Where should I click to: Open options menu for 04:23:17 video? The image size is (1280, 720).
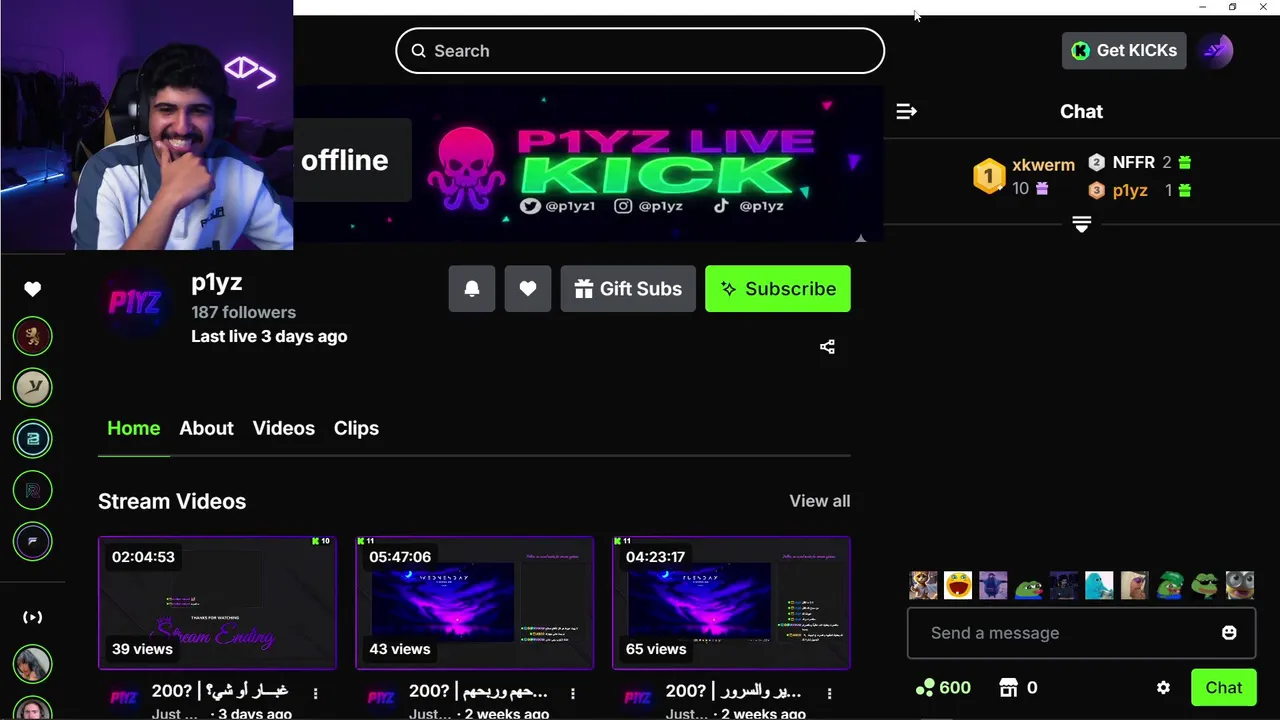pos(829,693)
